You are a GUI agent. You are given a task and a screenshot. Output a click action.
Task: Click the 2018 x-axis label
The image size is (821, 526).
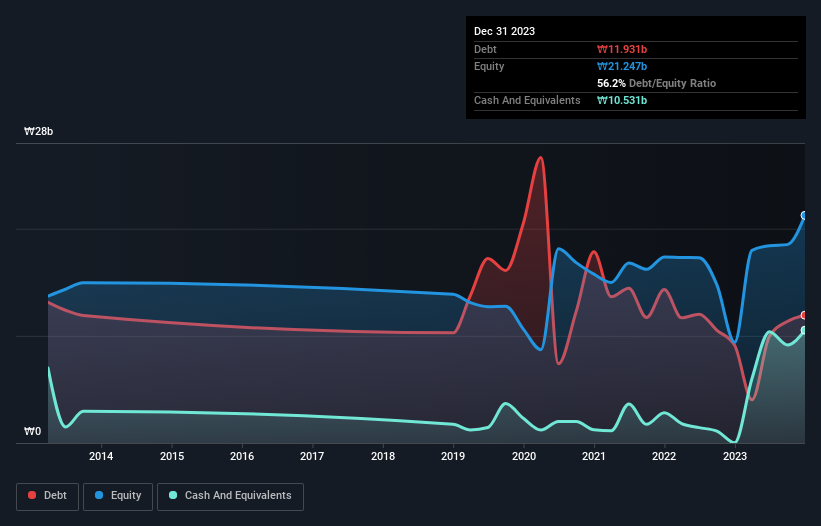[383, 456]
